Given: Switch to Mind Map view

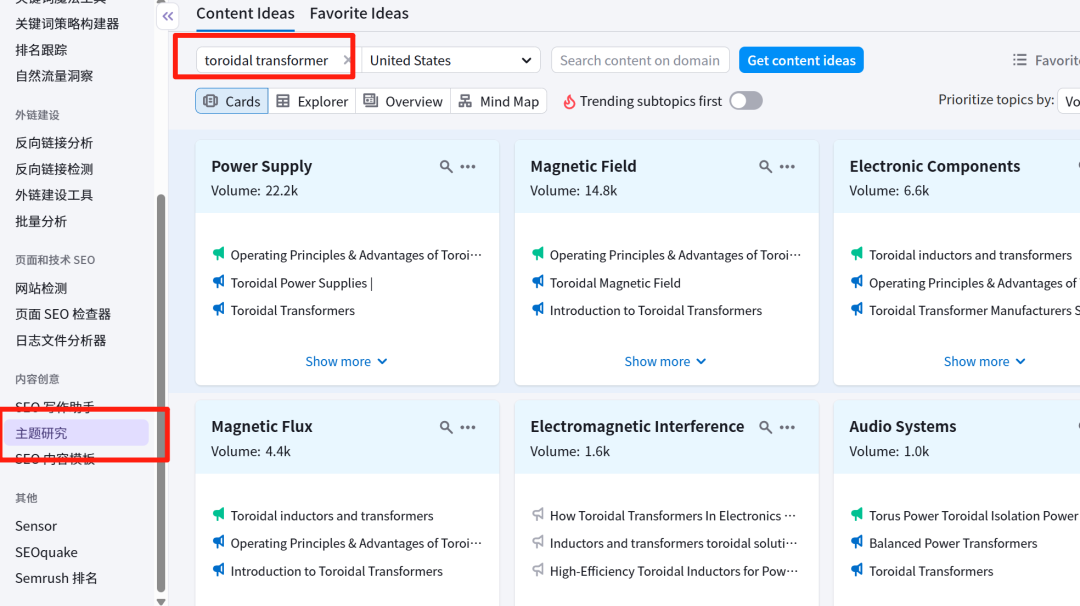Looking at the screenshot, I should 499,101.
